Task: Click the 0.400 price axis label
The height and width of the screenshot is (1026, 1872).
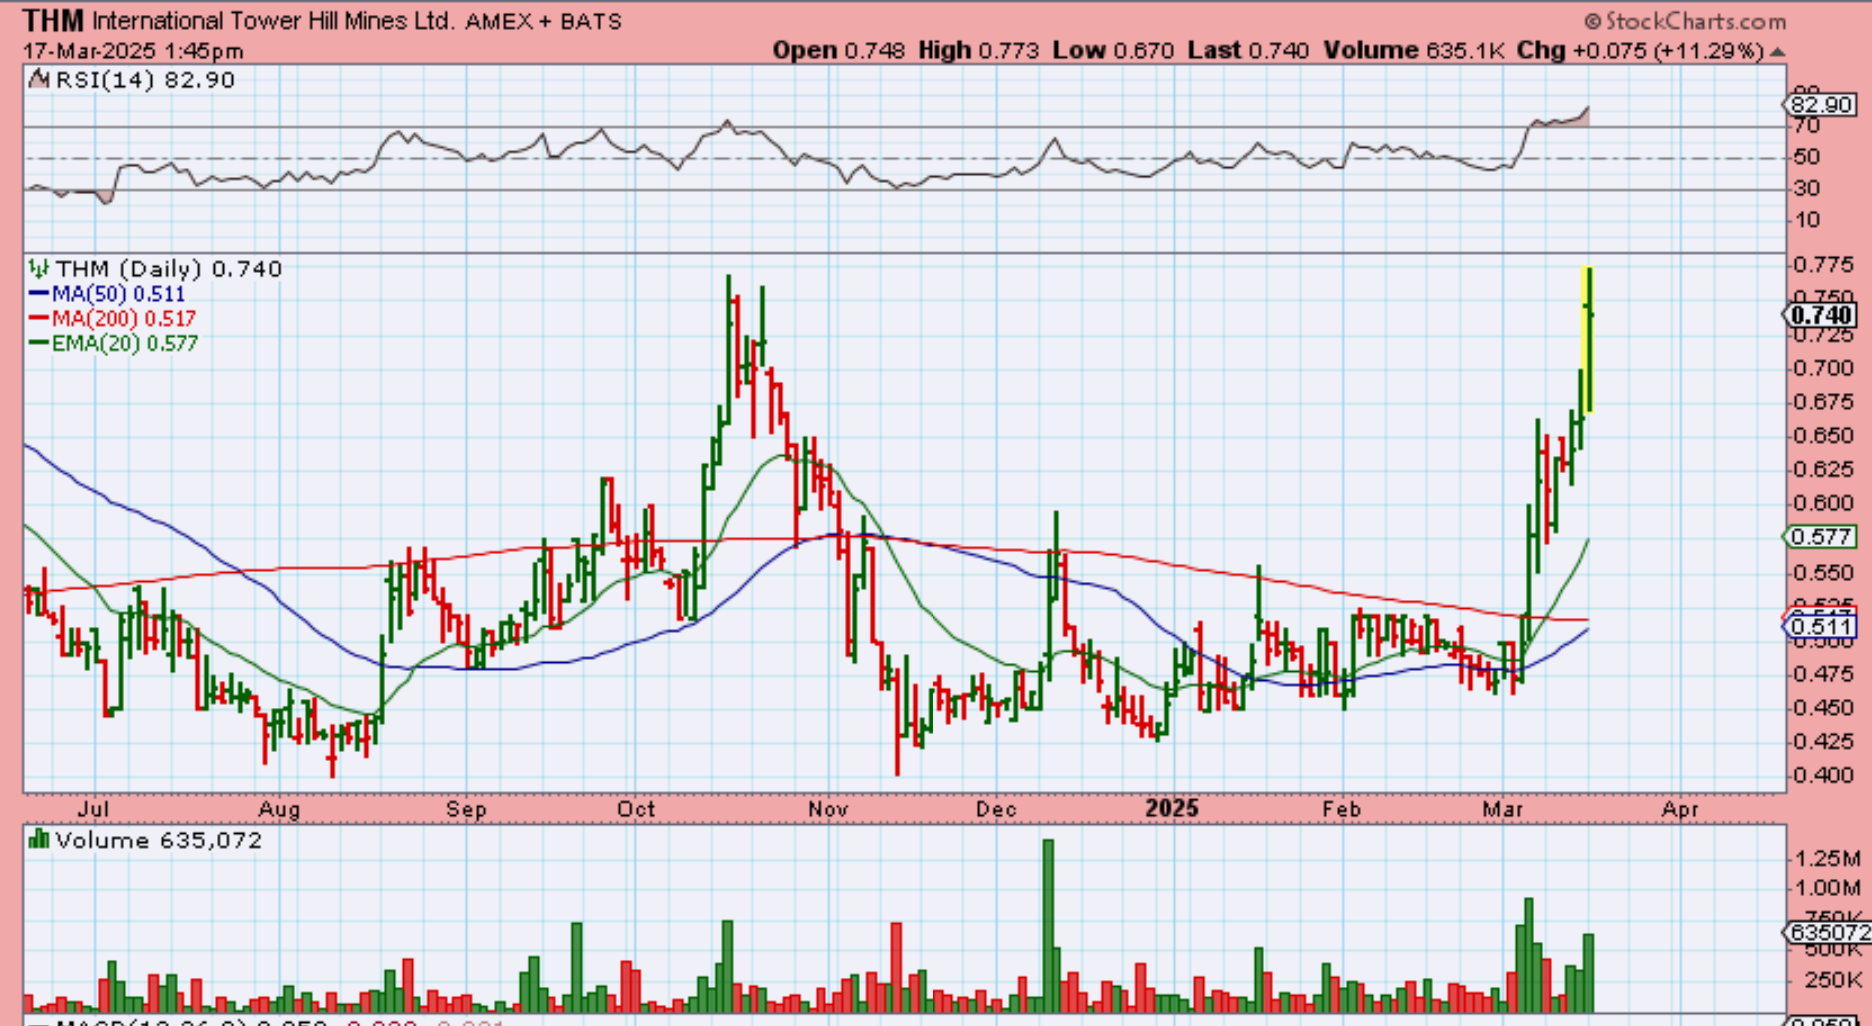Action: (x=1824, y=775)
